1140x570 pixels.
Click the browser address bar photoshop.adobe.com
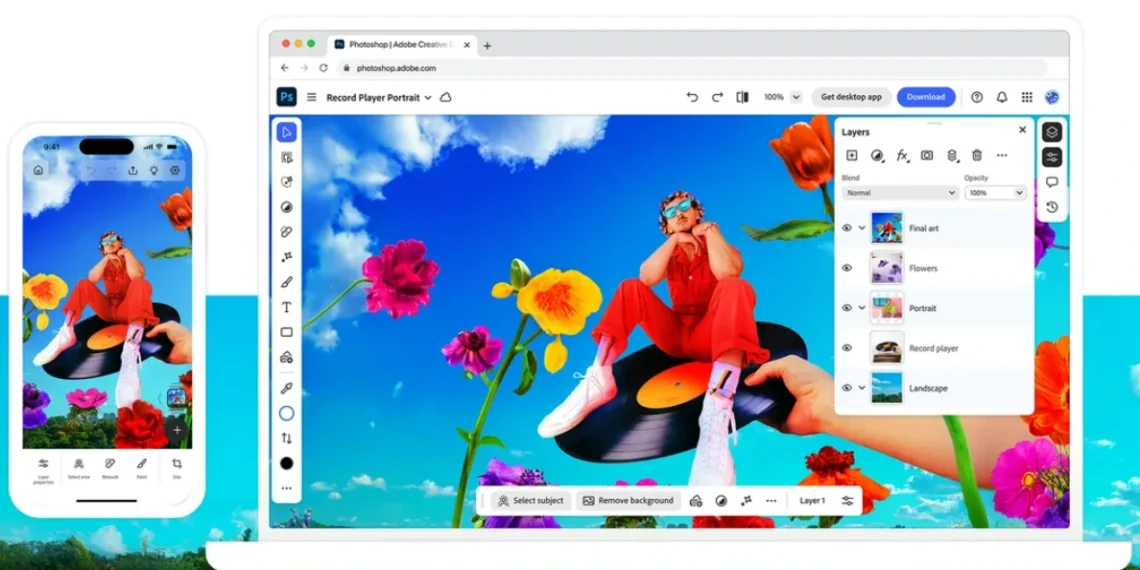(691, 68)
